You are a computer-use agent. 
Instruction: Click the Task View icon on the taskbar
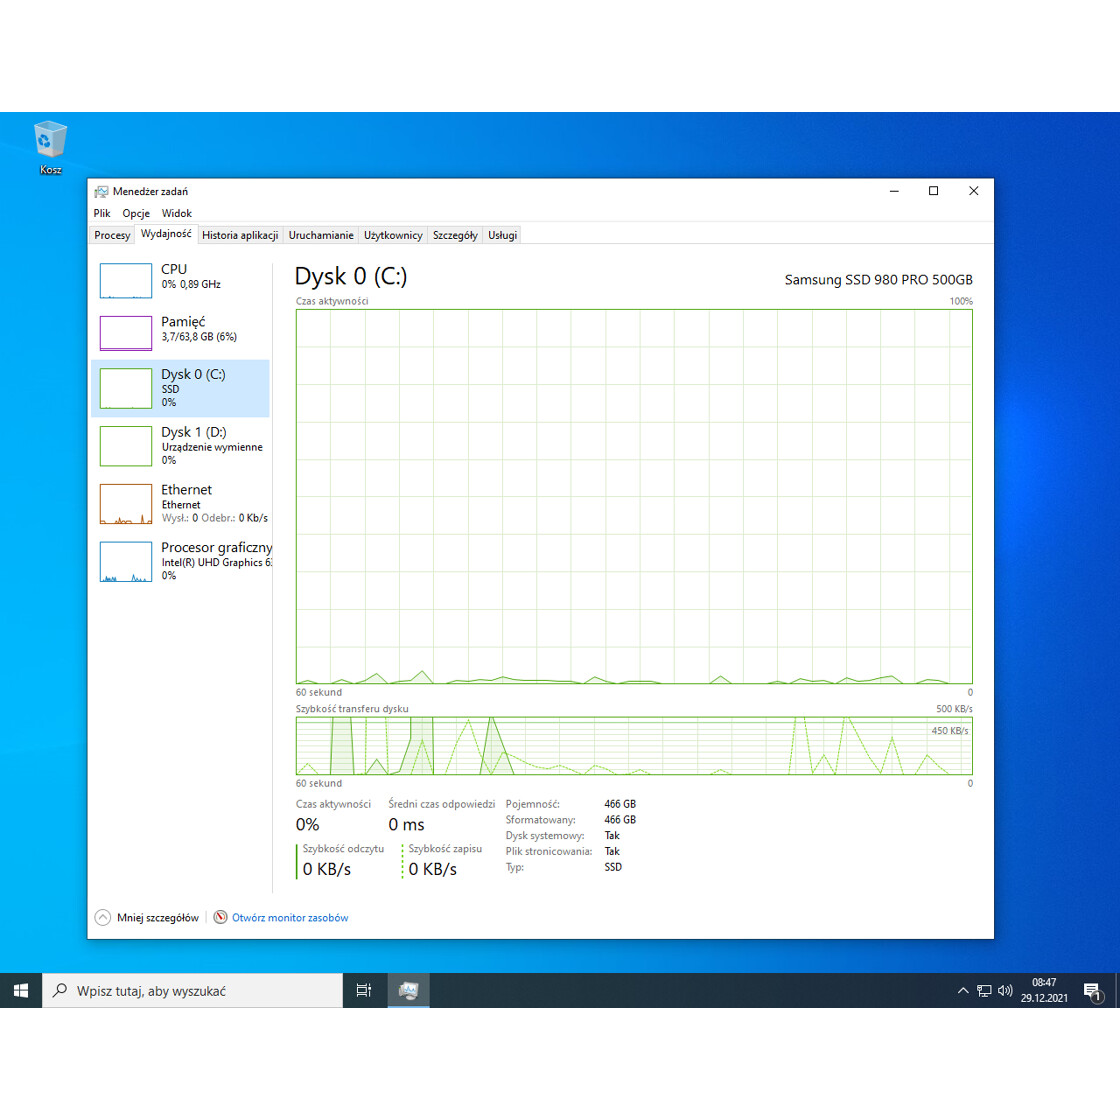click(x=364, y=990)
